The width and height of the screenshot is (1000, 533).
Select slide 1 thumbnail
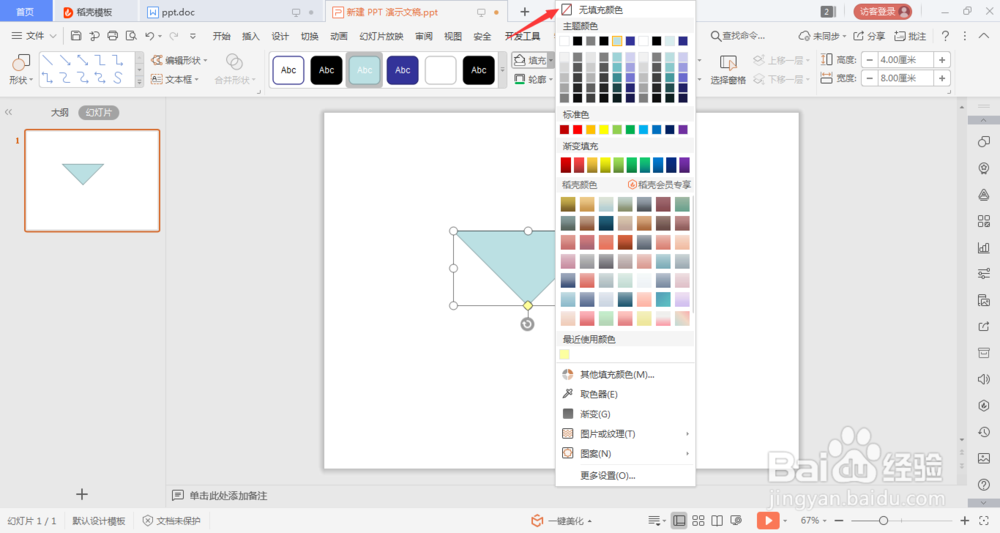click(x=92, y=180)
